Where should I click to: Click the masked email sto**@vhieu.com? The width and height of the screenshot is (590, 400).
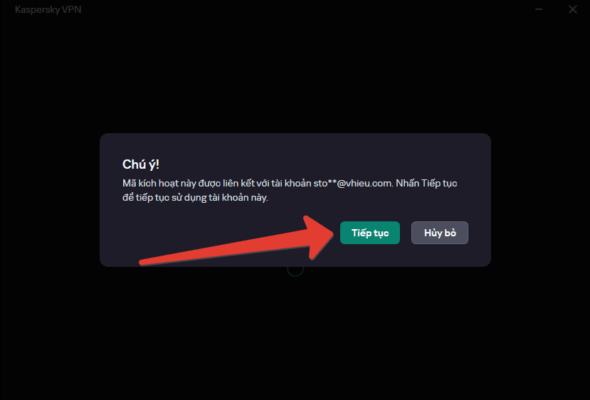353,183
